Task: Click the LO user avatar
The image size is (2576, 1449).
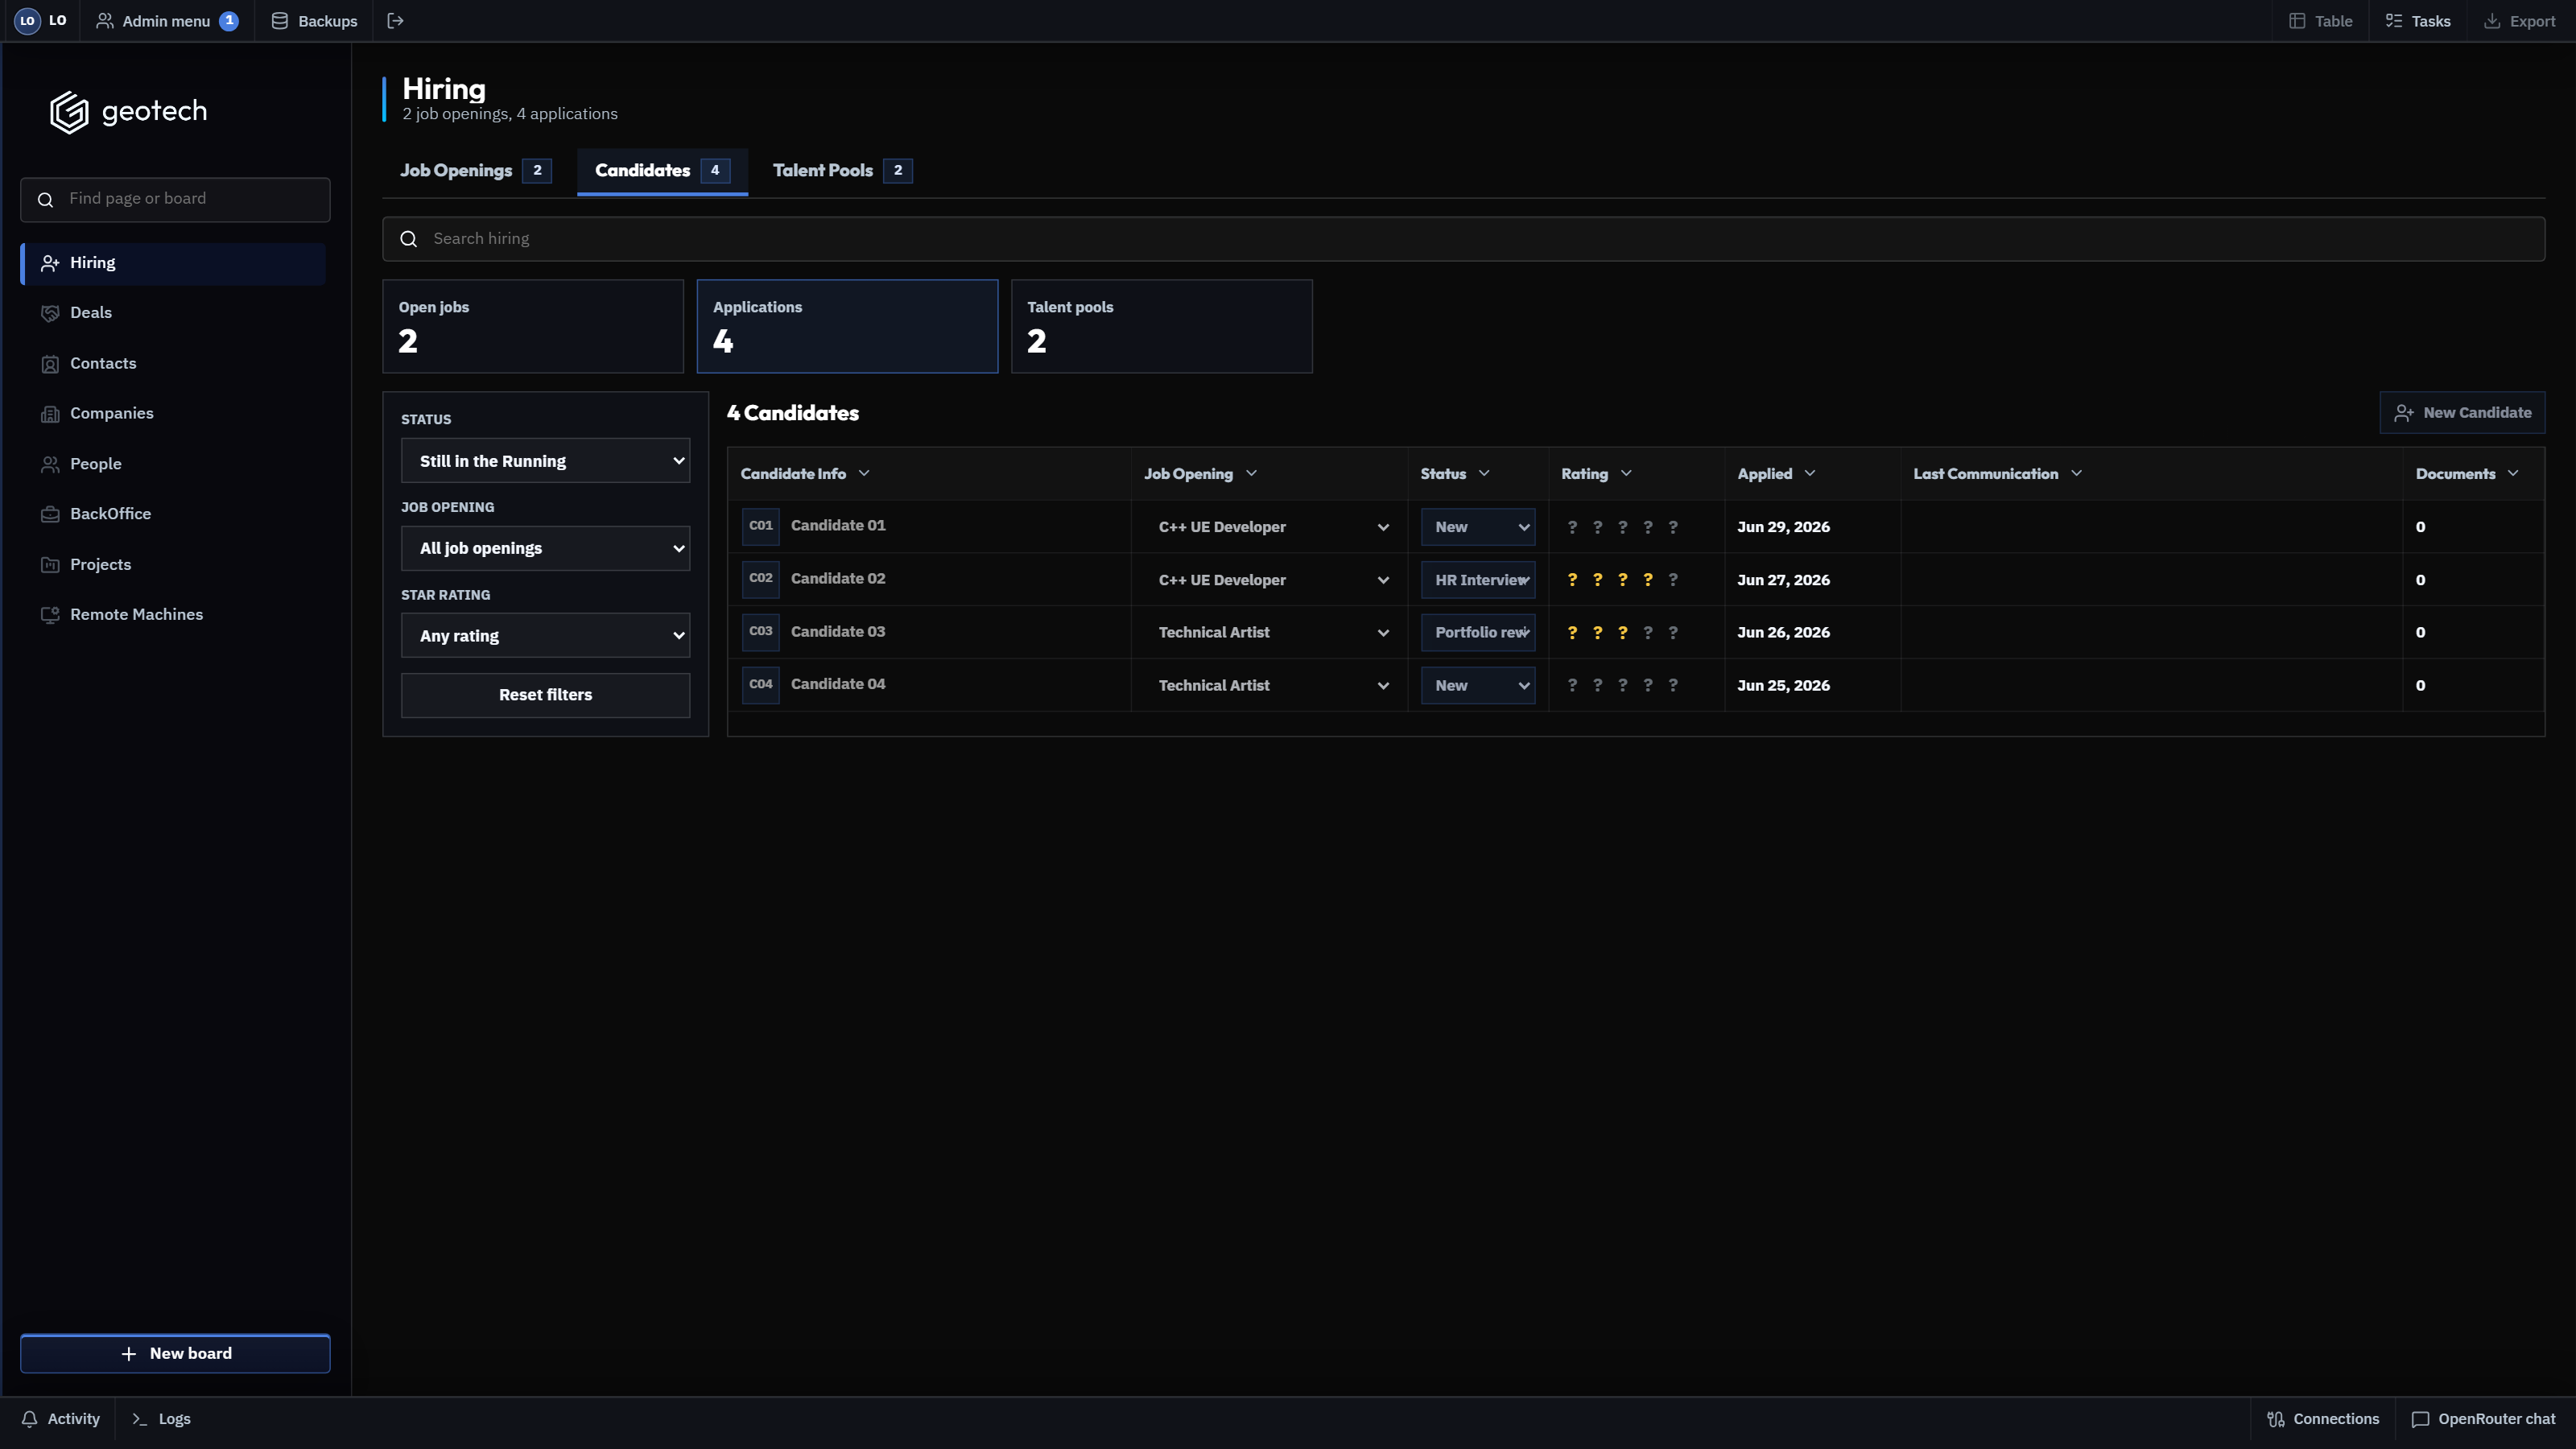Action: point(27,21)
